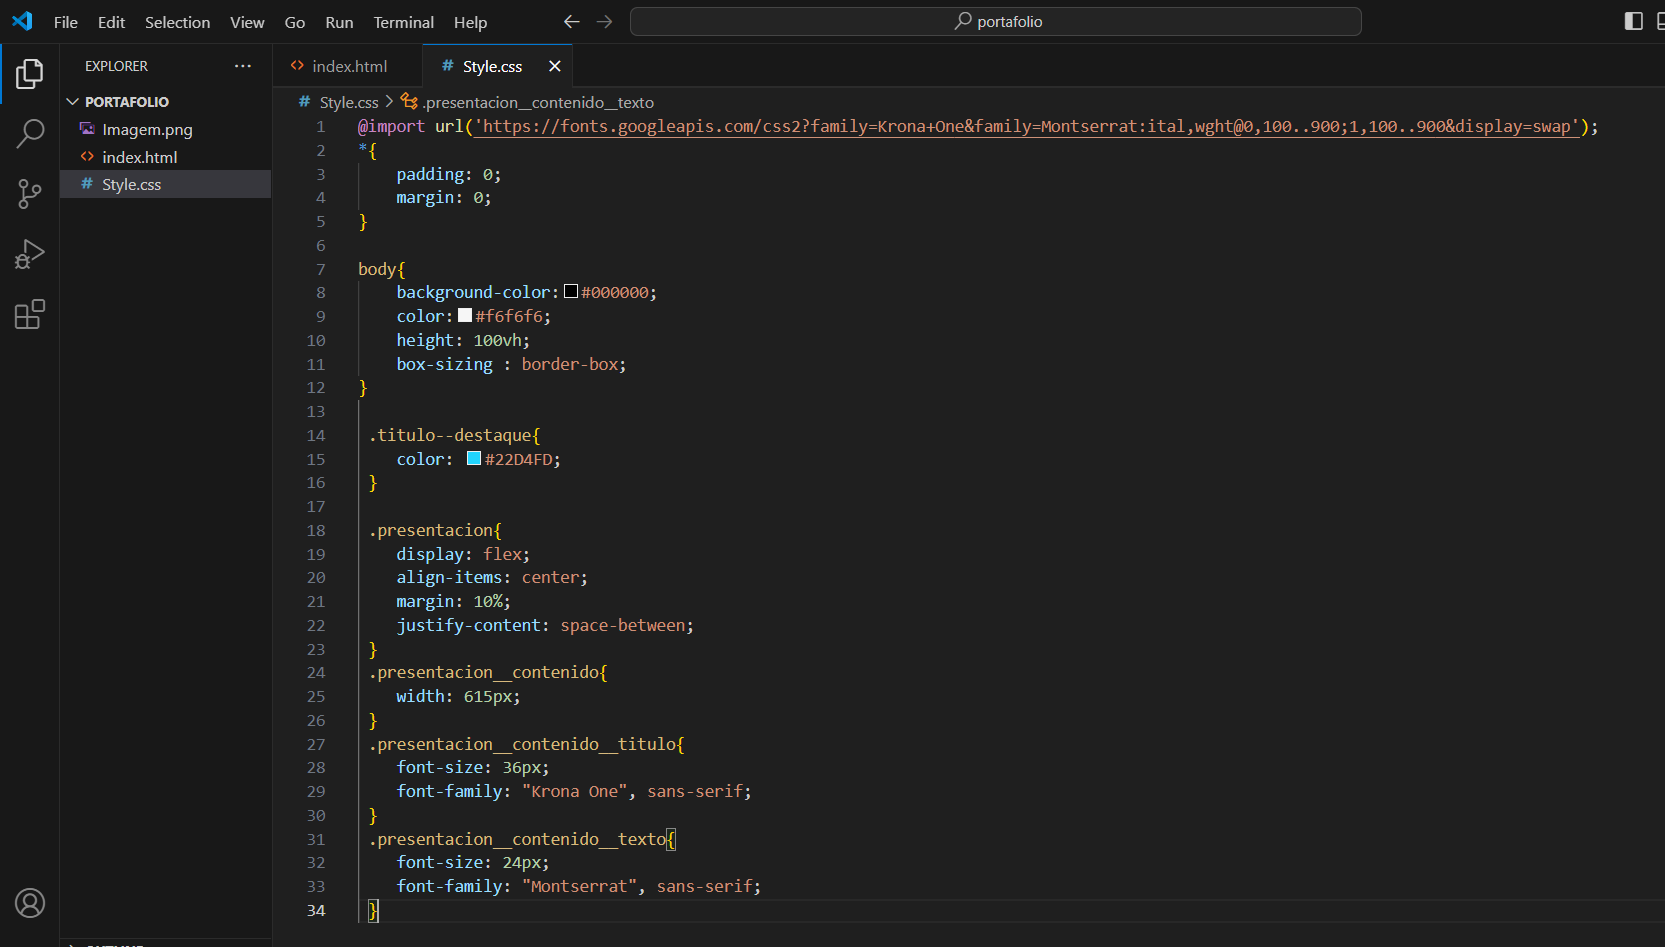
Task: Click the symbol icon in breadcrumb
Action: pos(409,101)
